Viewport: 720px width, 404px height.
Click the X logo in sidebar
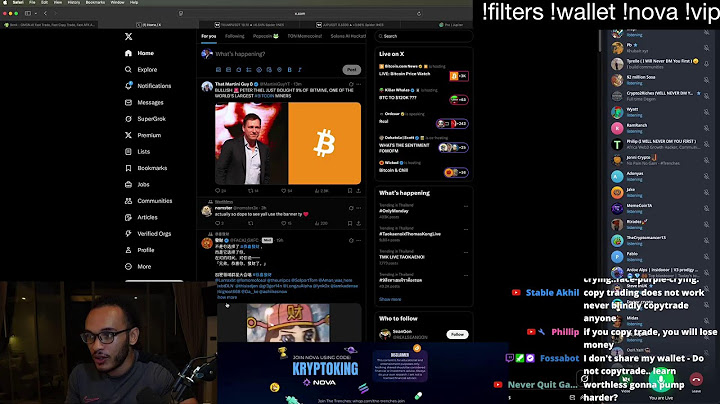pos(129,36)
